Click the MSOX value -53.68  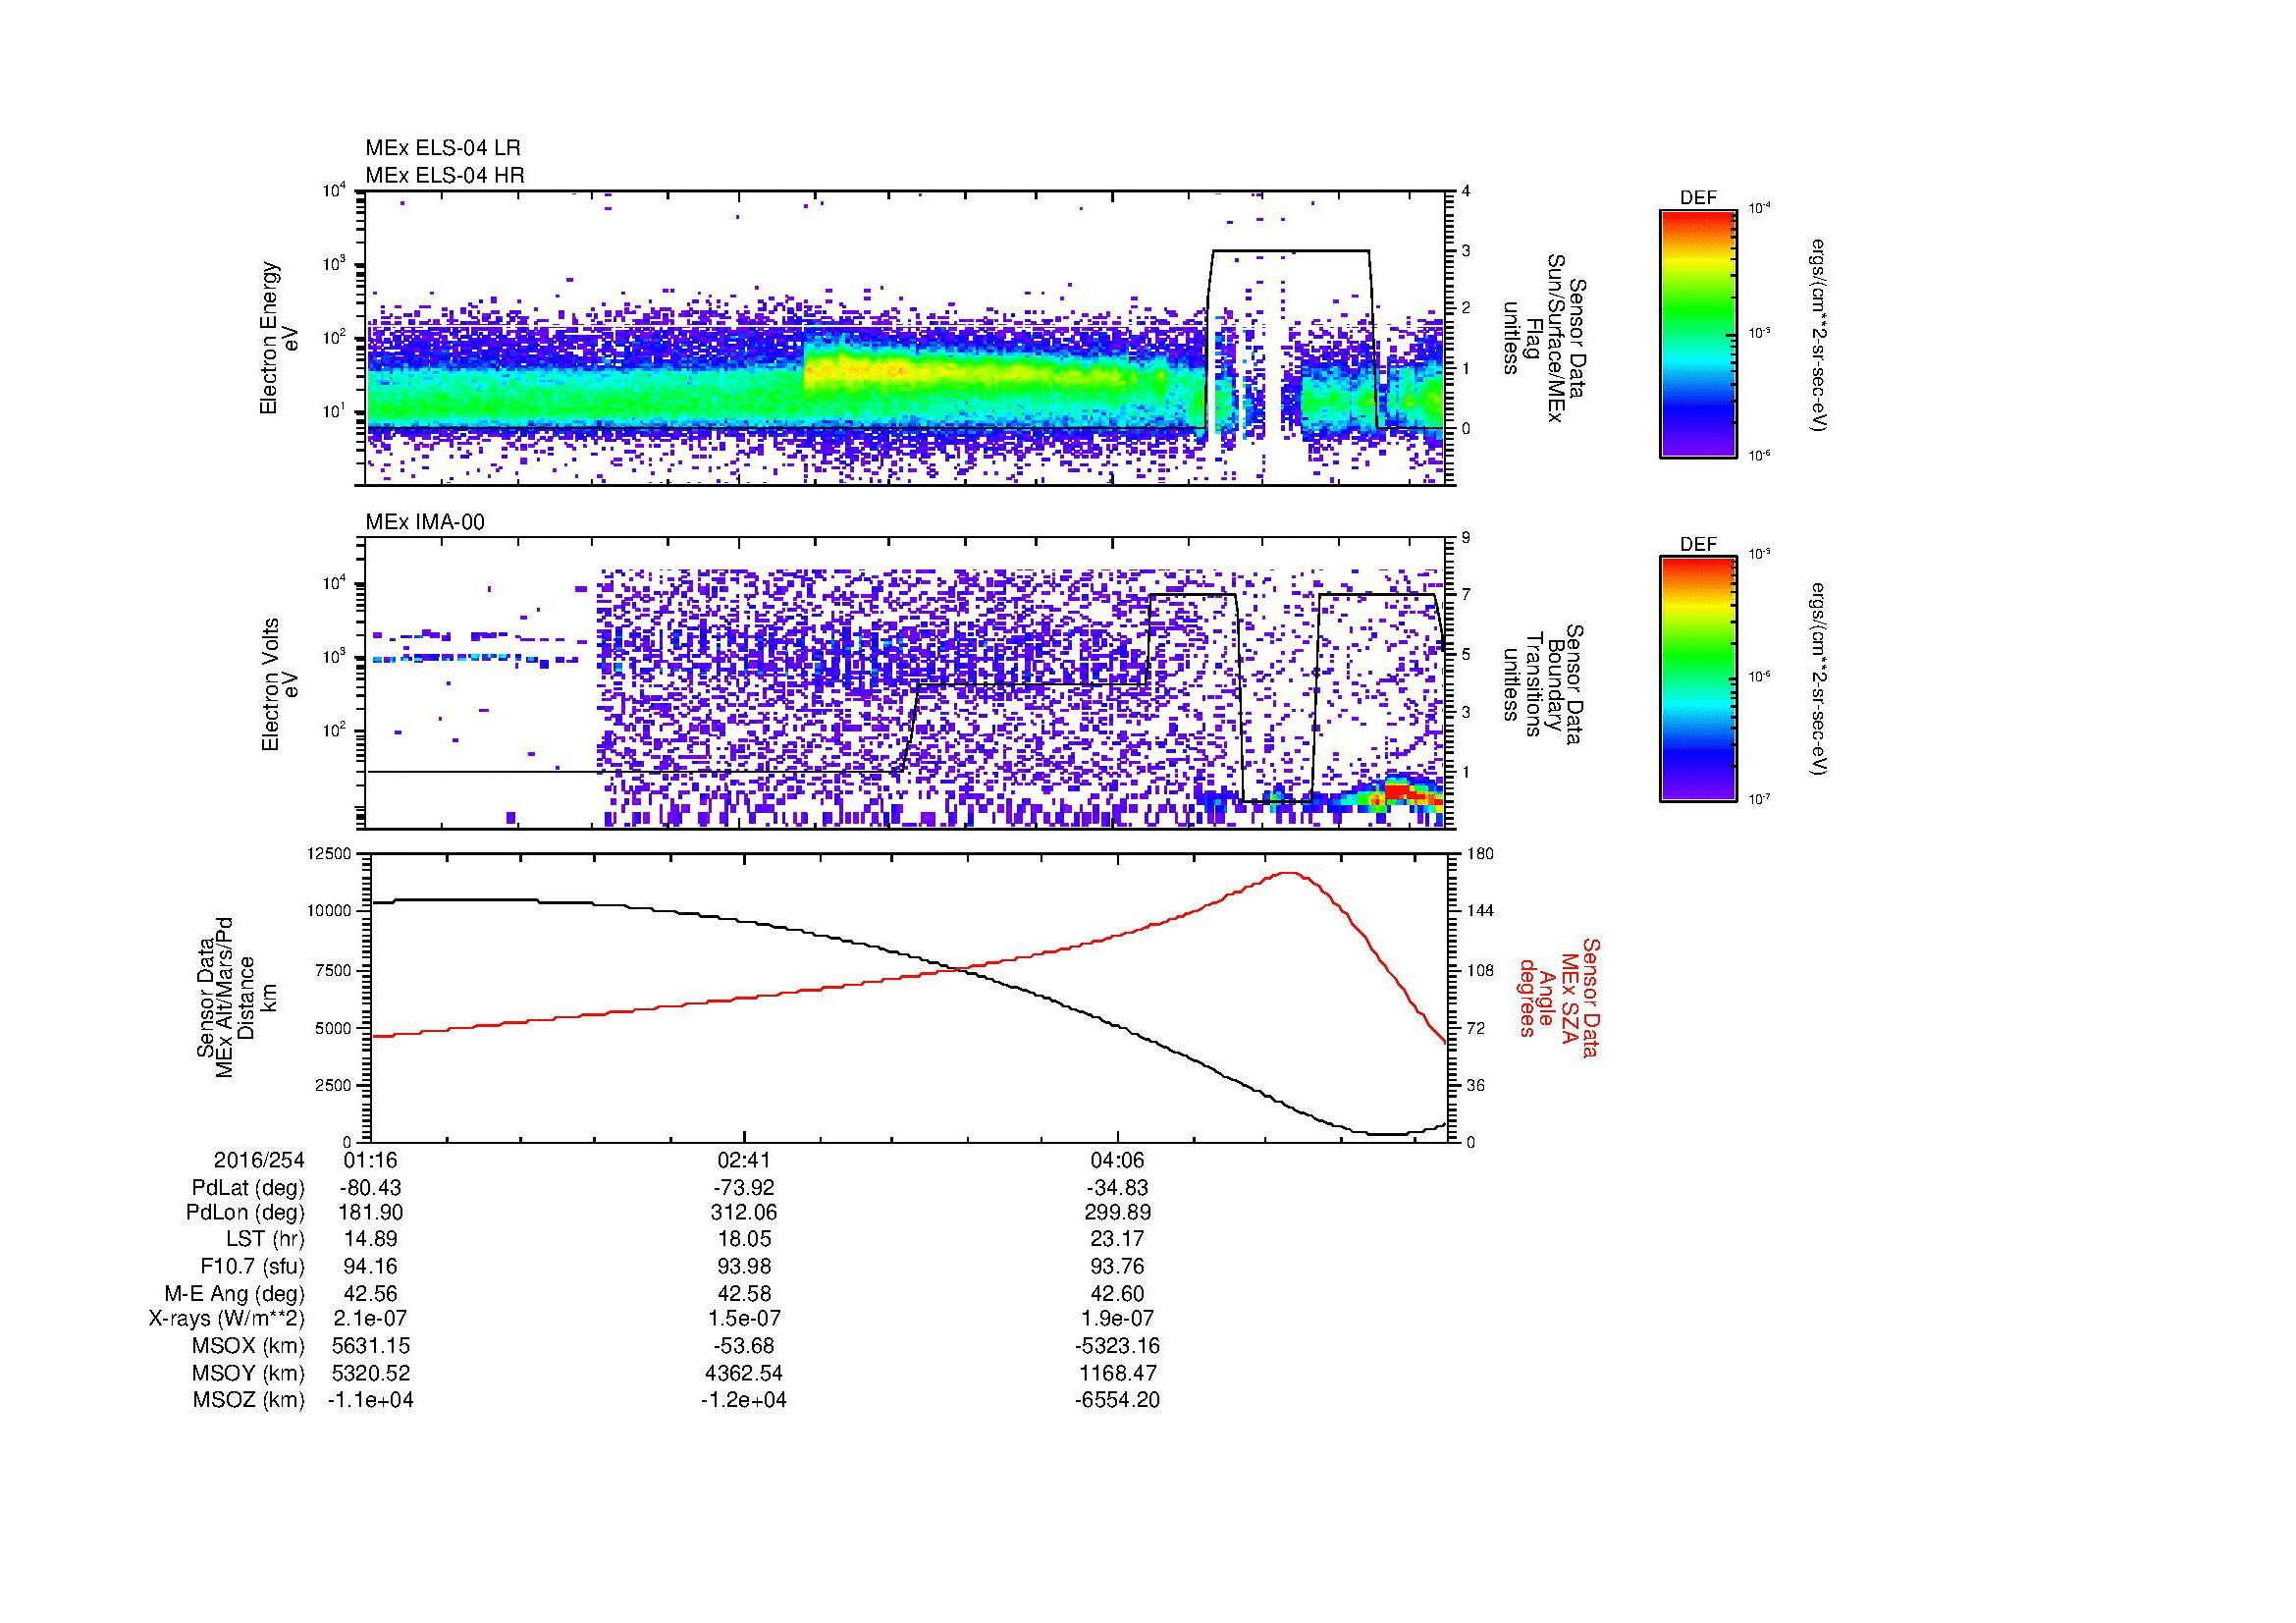(x=743, y=1346)
